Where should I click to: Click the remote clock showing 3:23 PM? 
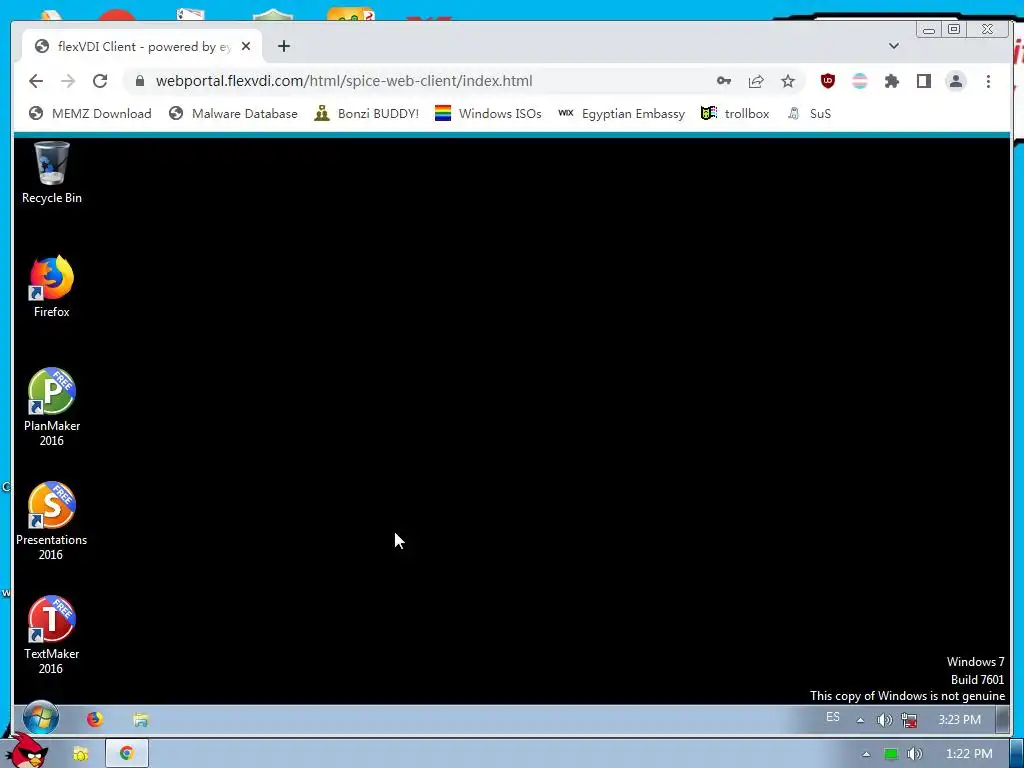point(959,720)
